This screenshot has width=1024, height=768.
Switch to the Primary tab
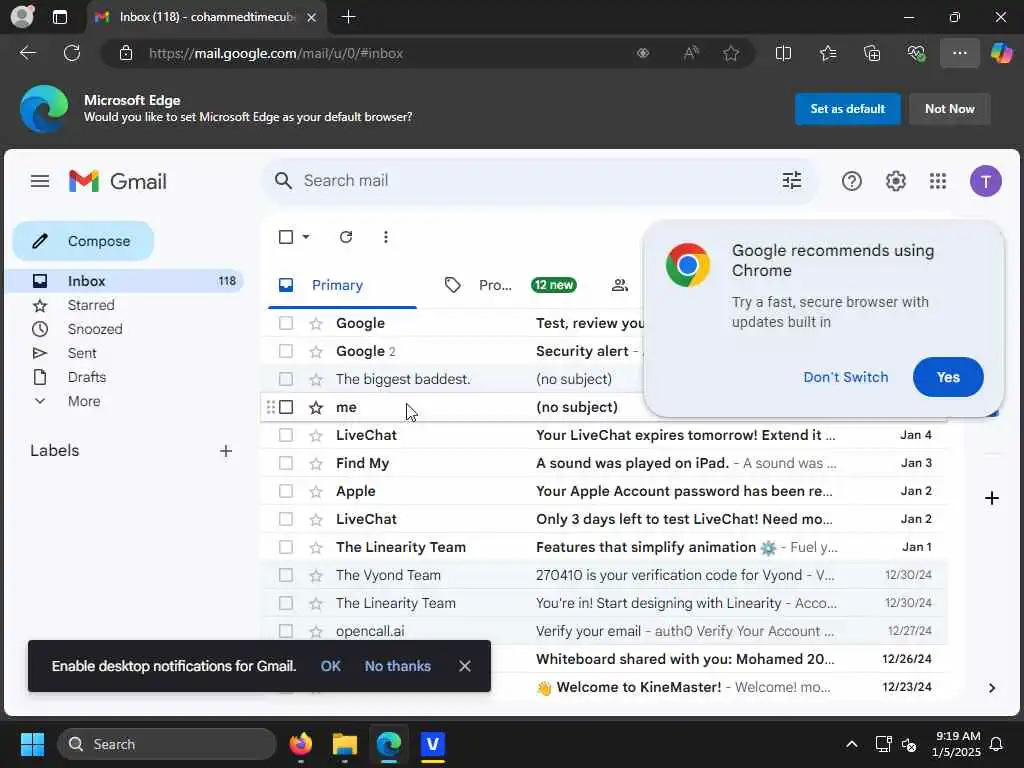pos(342,285)
